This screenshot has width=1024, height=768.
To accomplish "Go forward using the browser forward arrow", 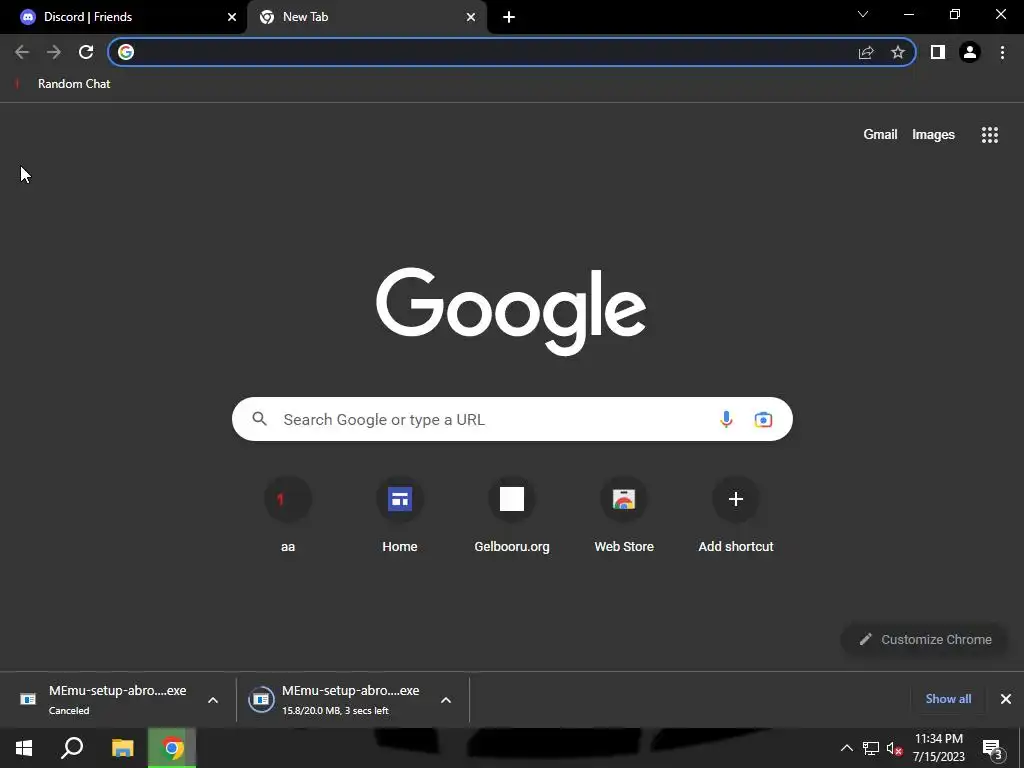I will coord(54,52).
